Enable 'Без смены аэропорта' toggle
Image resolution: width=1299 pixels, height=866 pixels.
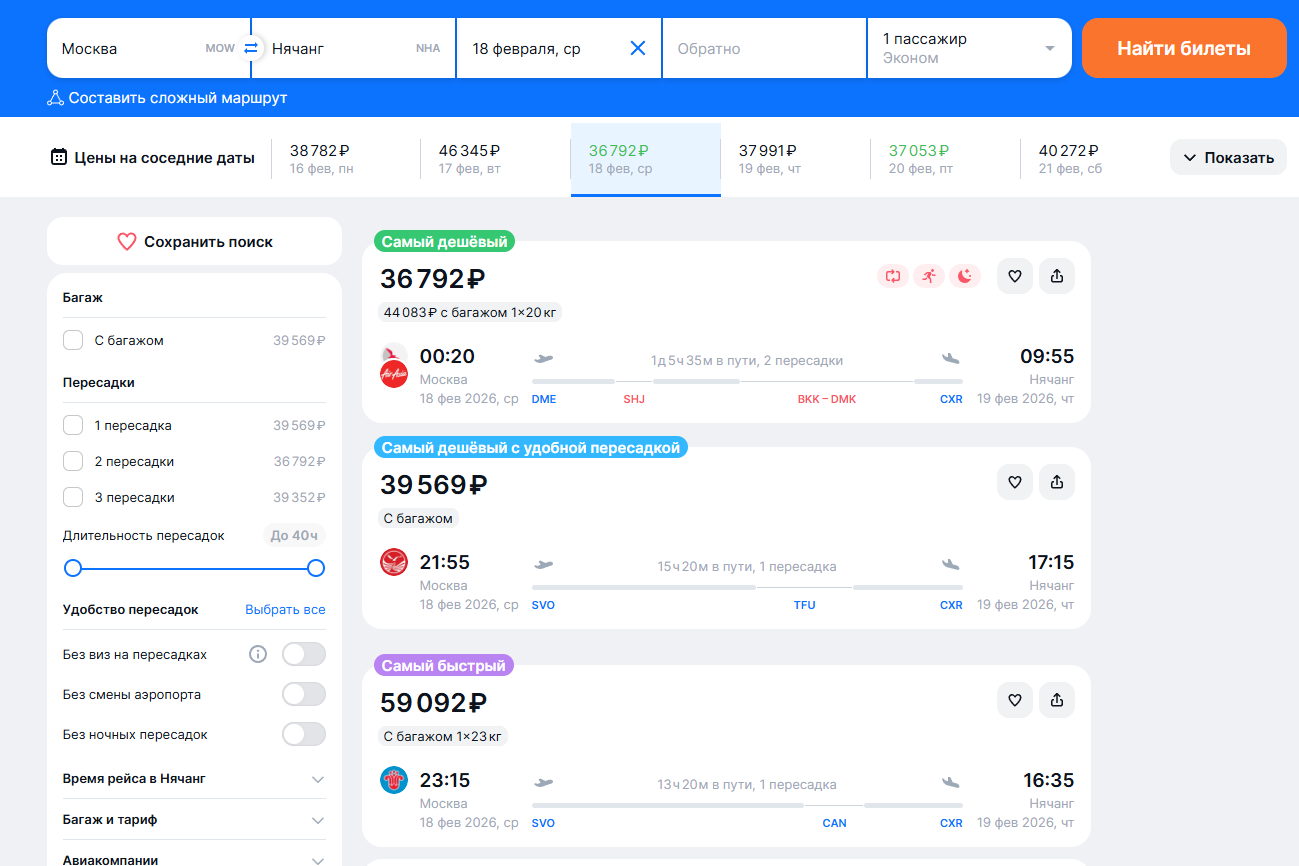[x=303, y=694]
